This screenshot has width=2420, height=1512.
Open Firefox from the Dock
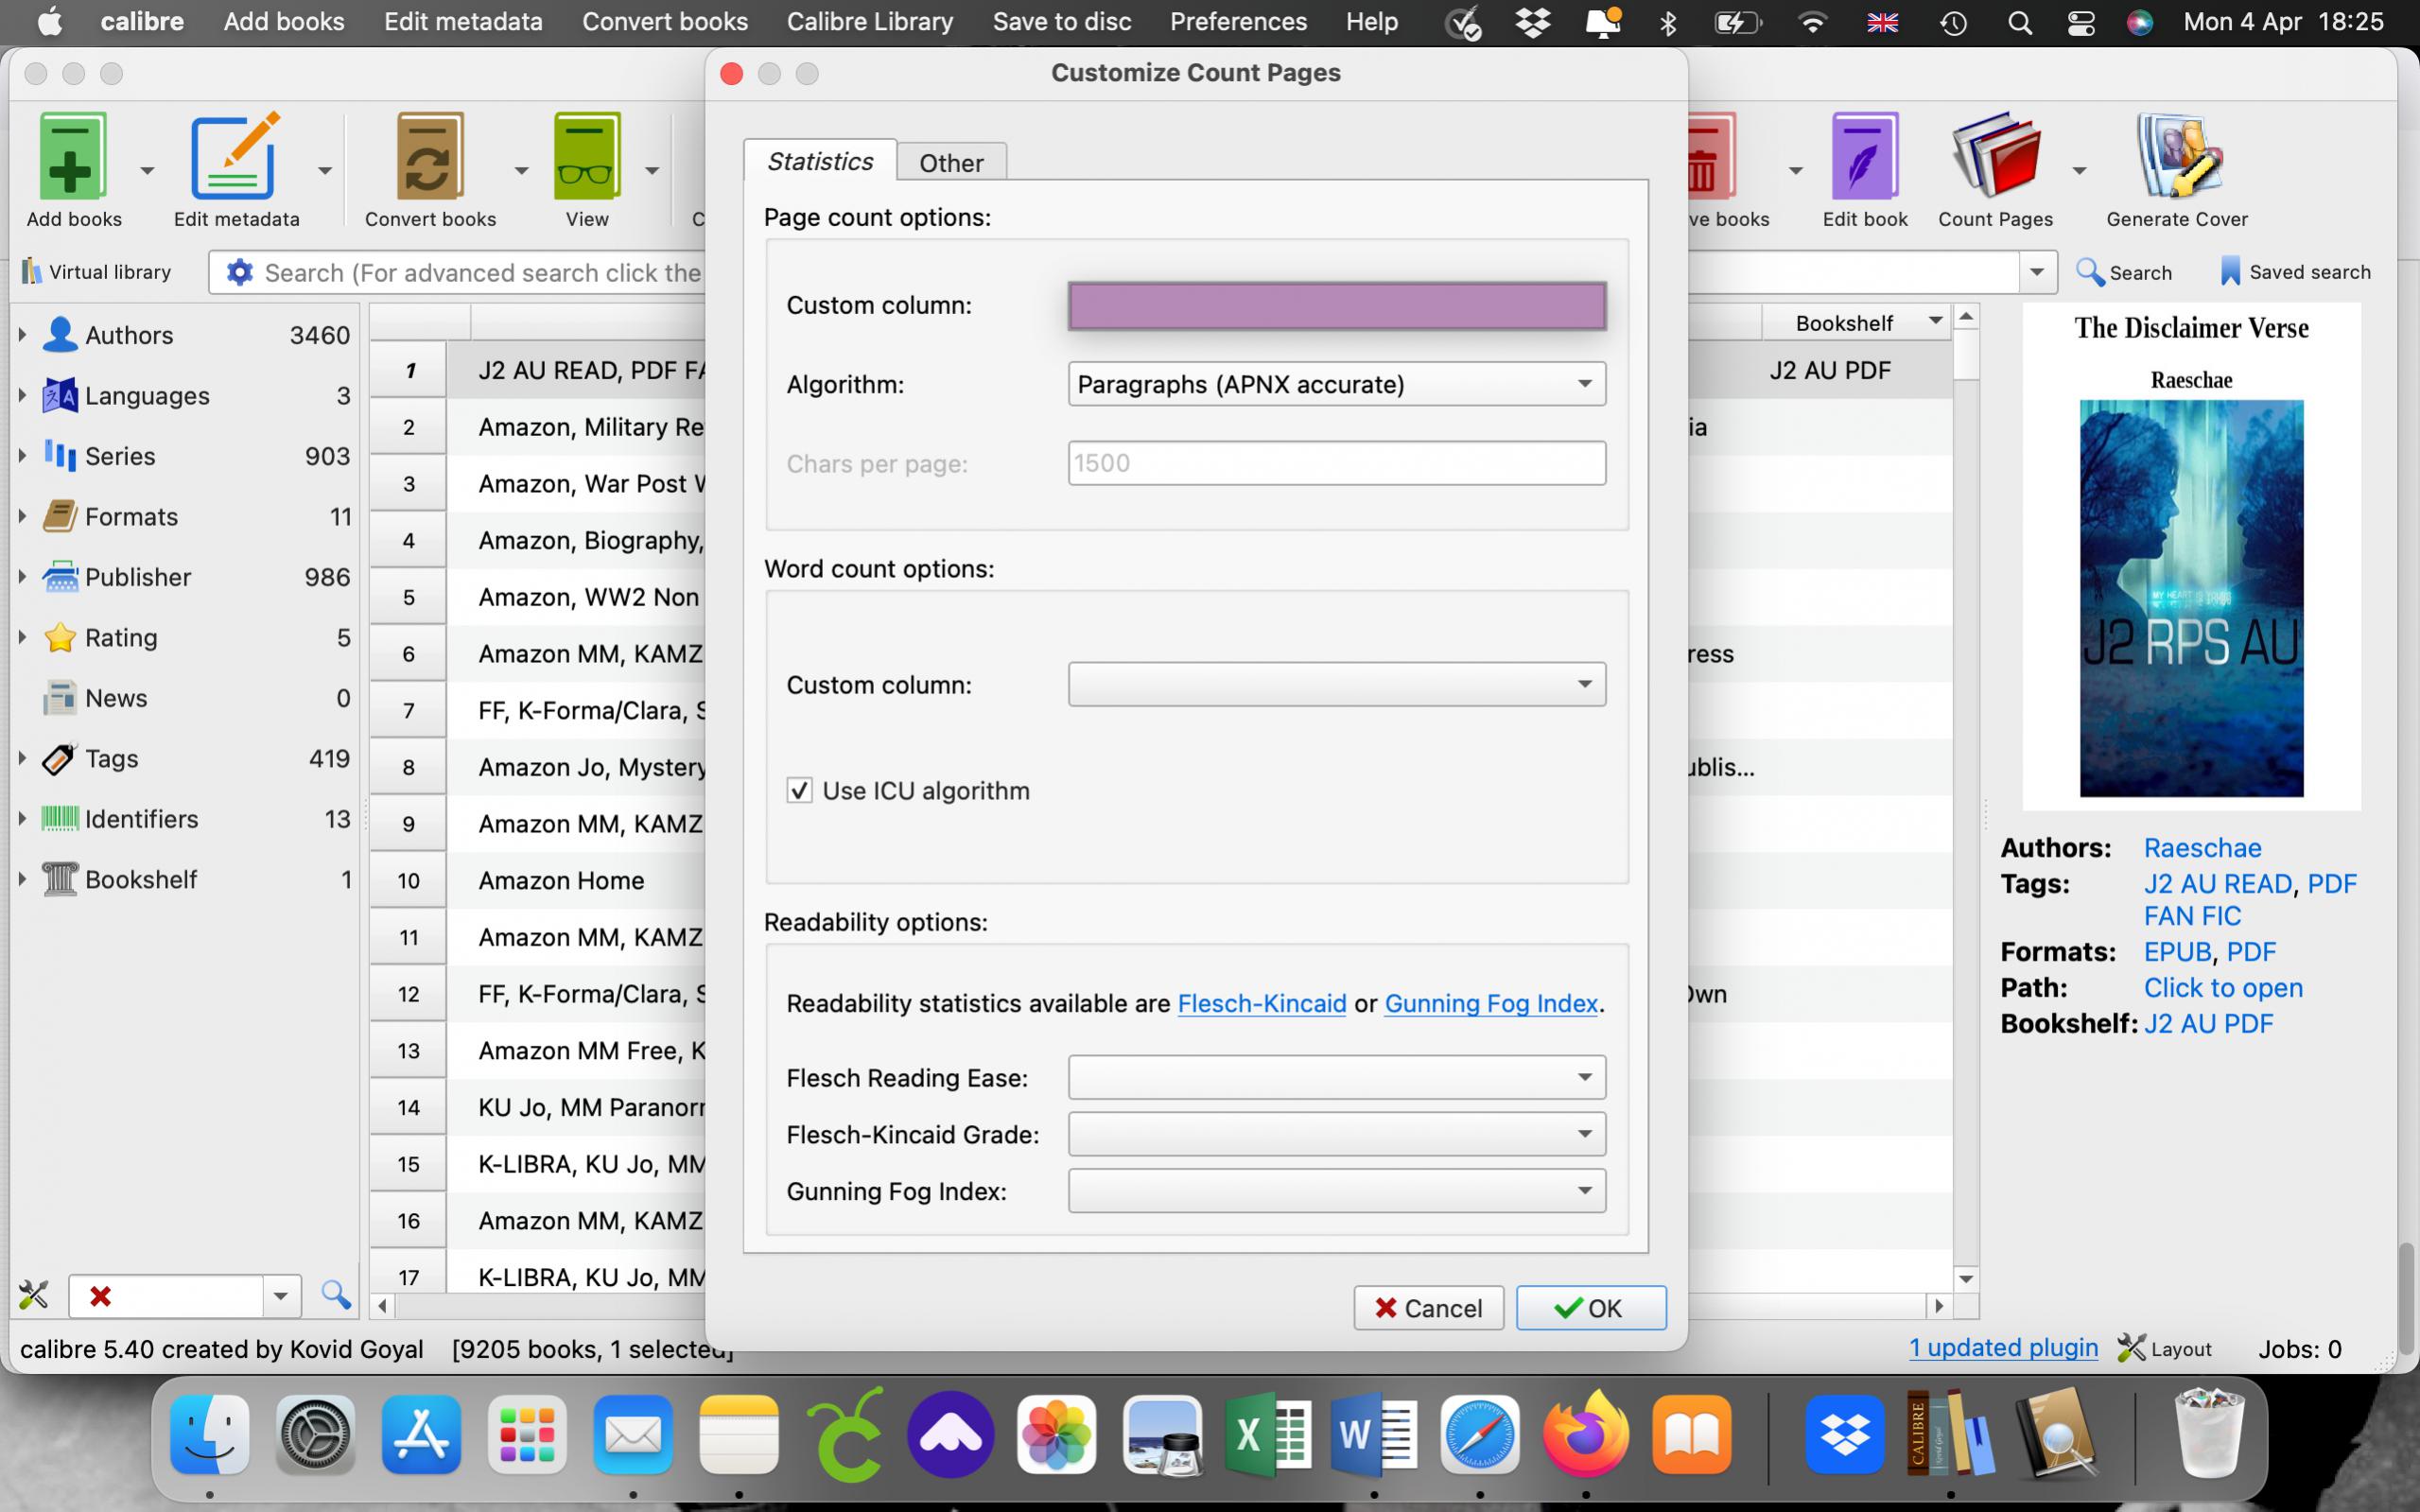(1585, 1435)
